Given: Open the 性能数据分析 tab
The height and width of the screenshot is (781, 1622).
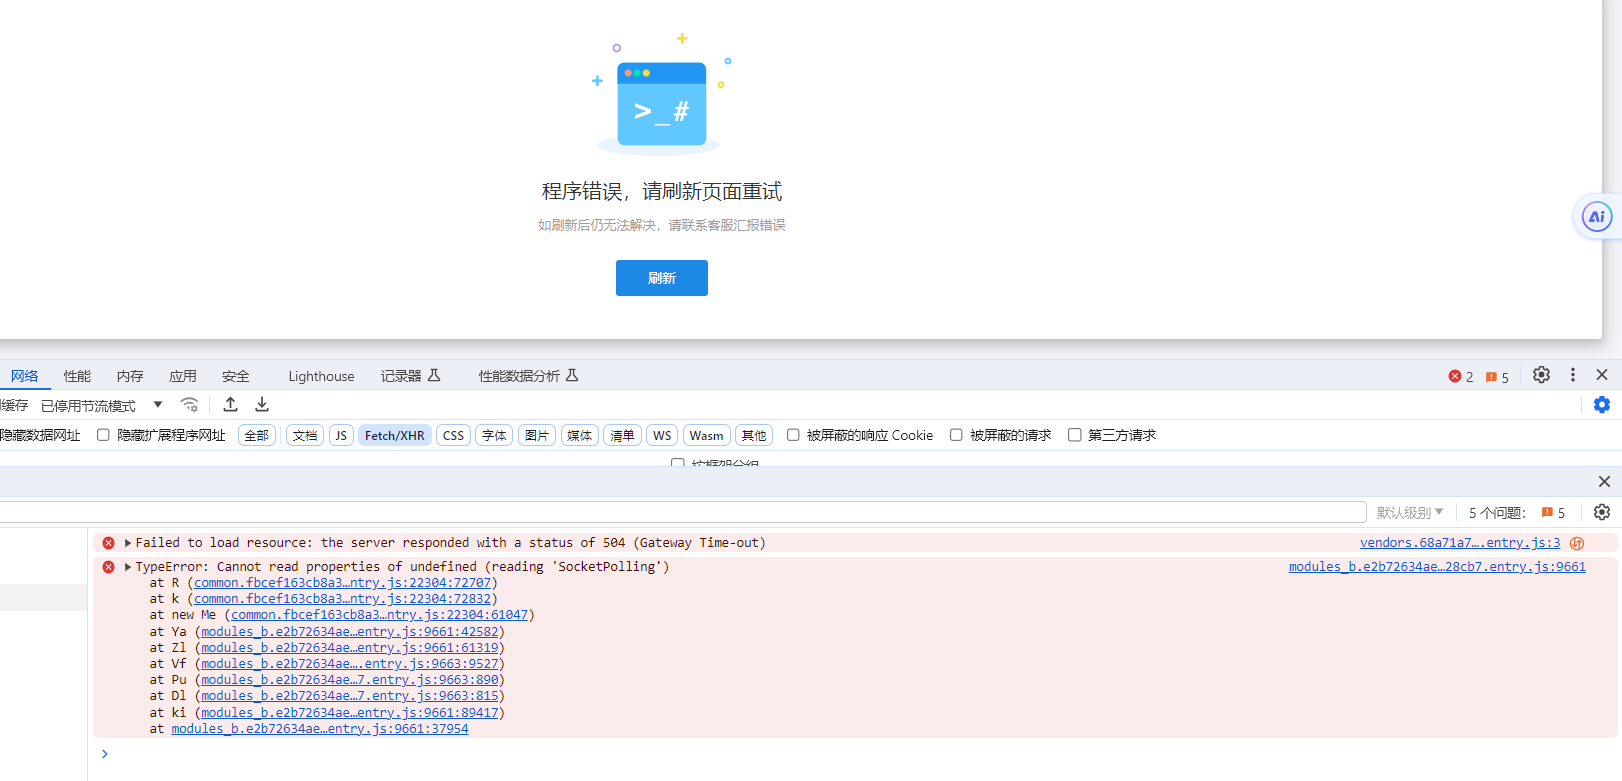Looking at the screenshot, I should [x=528, y=376].
